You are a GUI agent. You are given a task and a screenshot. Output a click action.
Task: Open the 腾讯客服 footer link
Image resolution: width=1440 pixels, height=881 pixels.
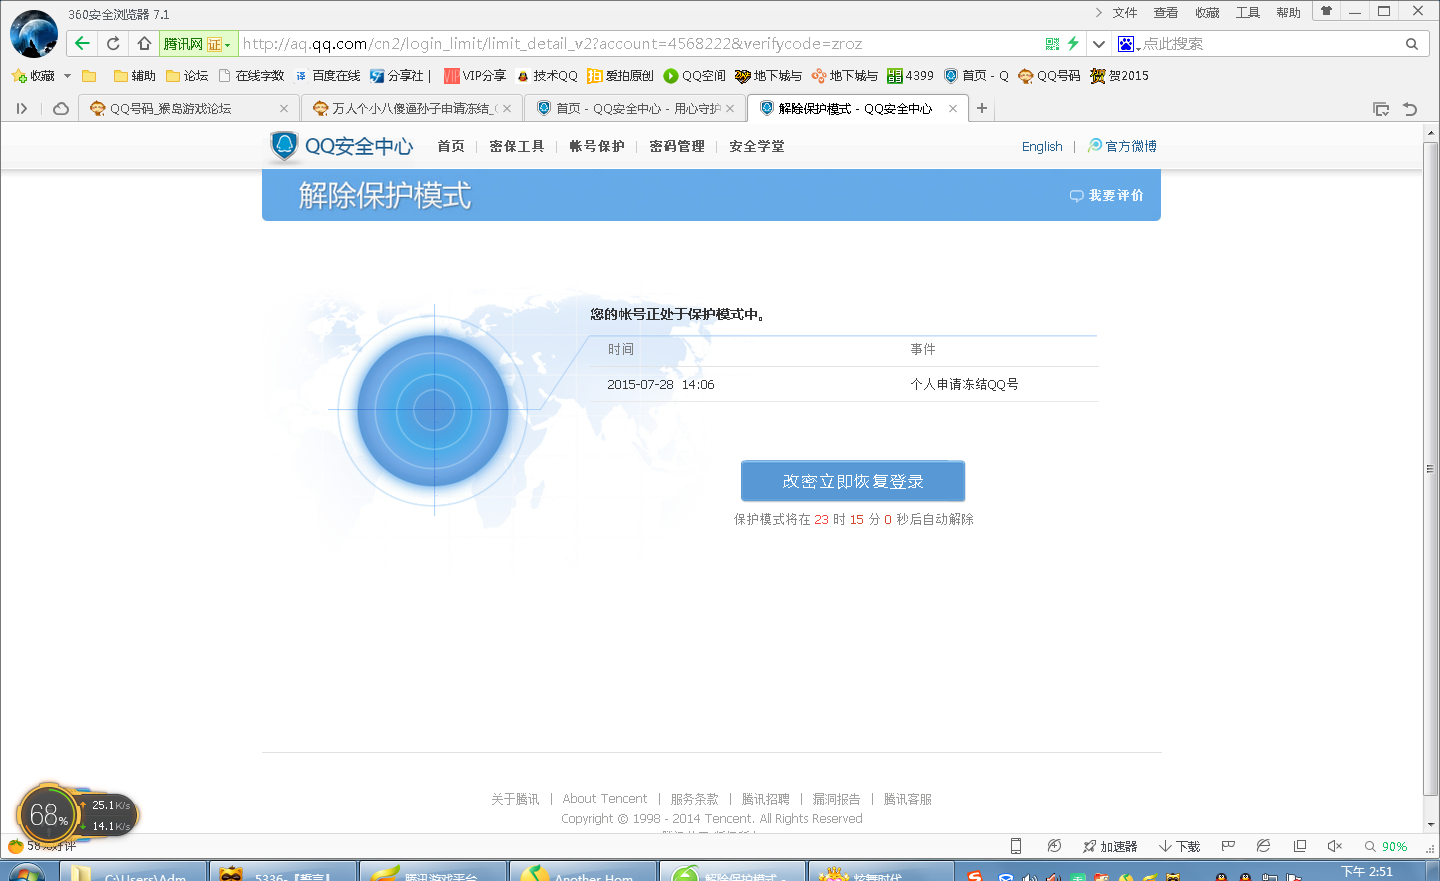click(x=908, y=799)
